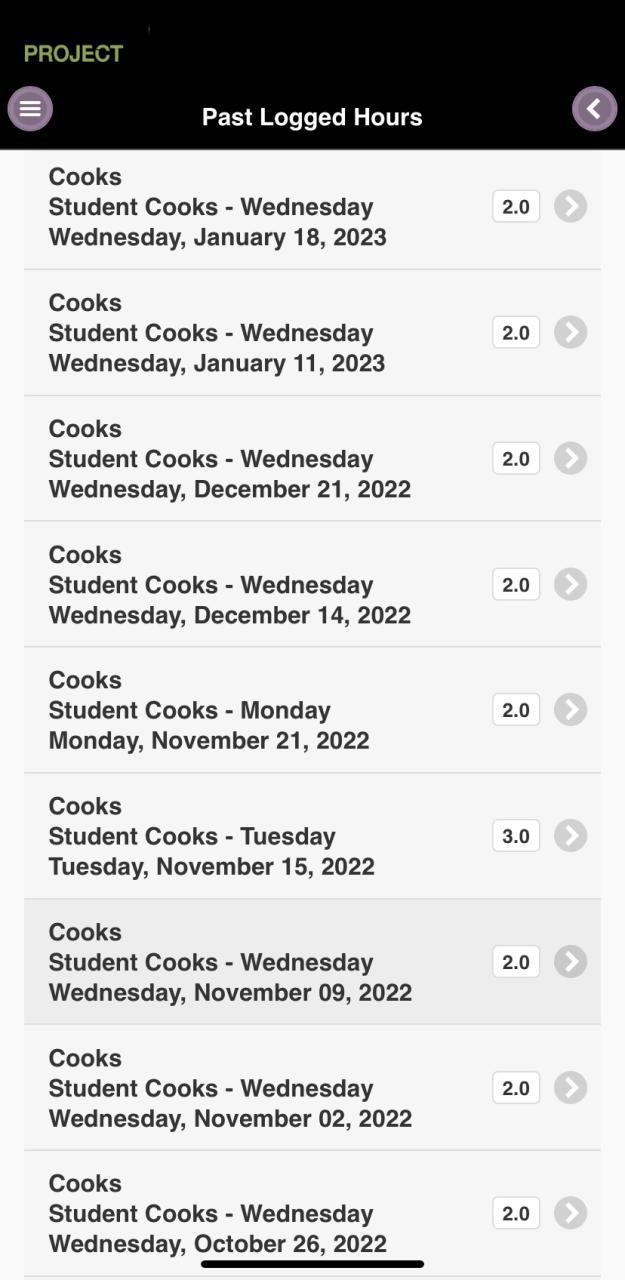Open arrow for January 18, 2023 entry
Image resolution: width=625 pixels, height=1280 pixels.
pyautogui.click(x=570, y=207)
